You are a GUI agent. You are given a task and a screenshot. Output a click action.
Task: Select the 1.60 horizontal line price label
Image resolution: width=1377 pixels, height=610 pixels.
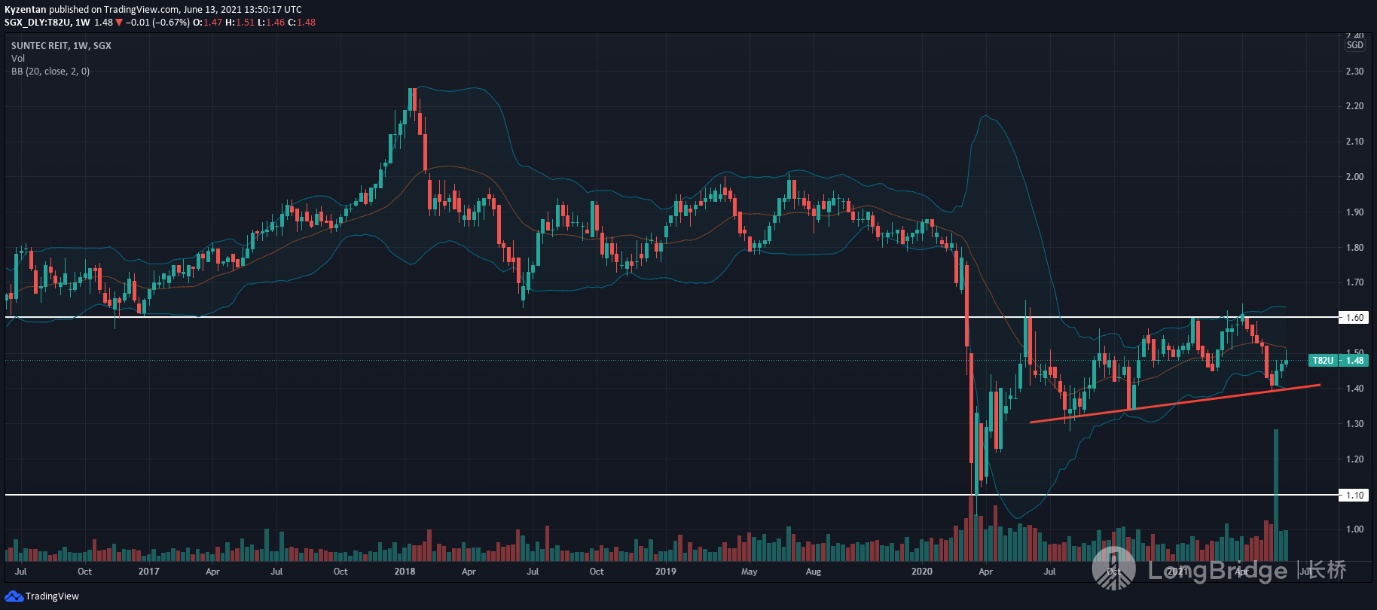1355,318
